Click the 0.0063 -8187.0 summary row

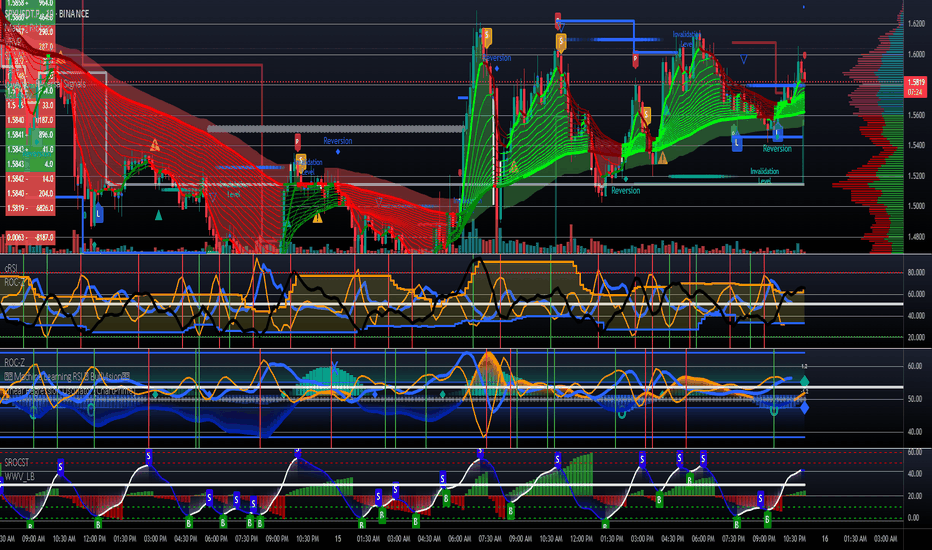click(x=30, y=237)
